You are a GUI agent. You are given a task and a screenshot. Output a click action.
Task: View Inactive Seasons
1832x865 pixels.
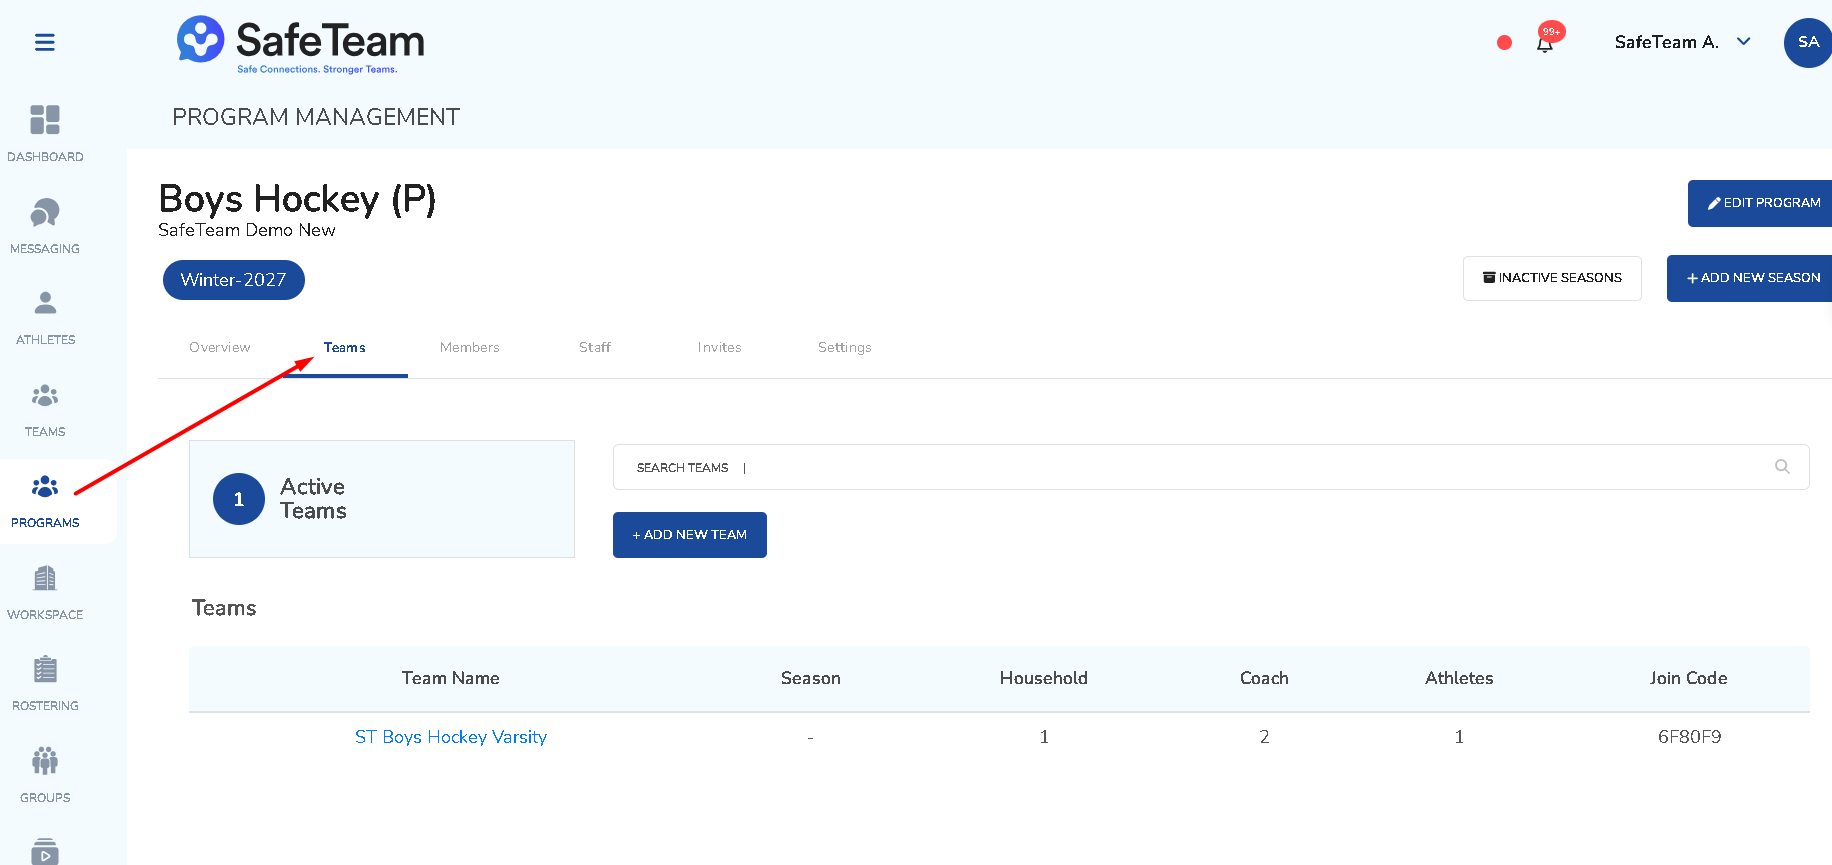[1552, 278]
